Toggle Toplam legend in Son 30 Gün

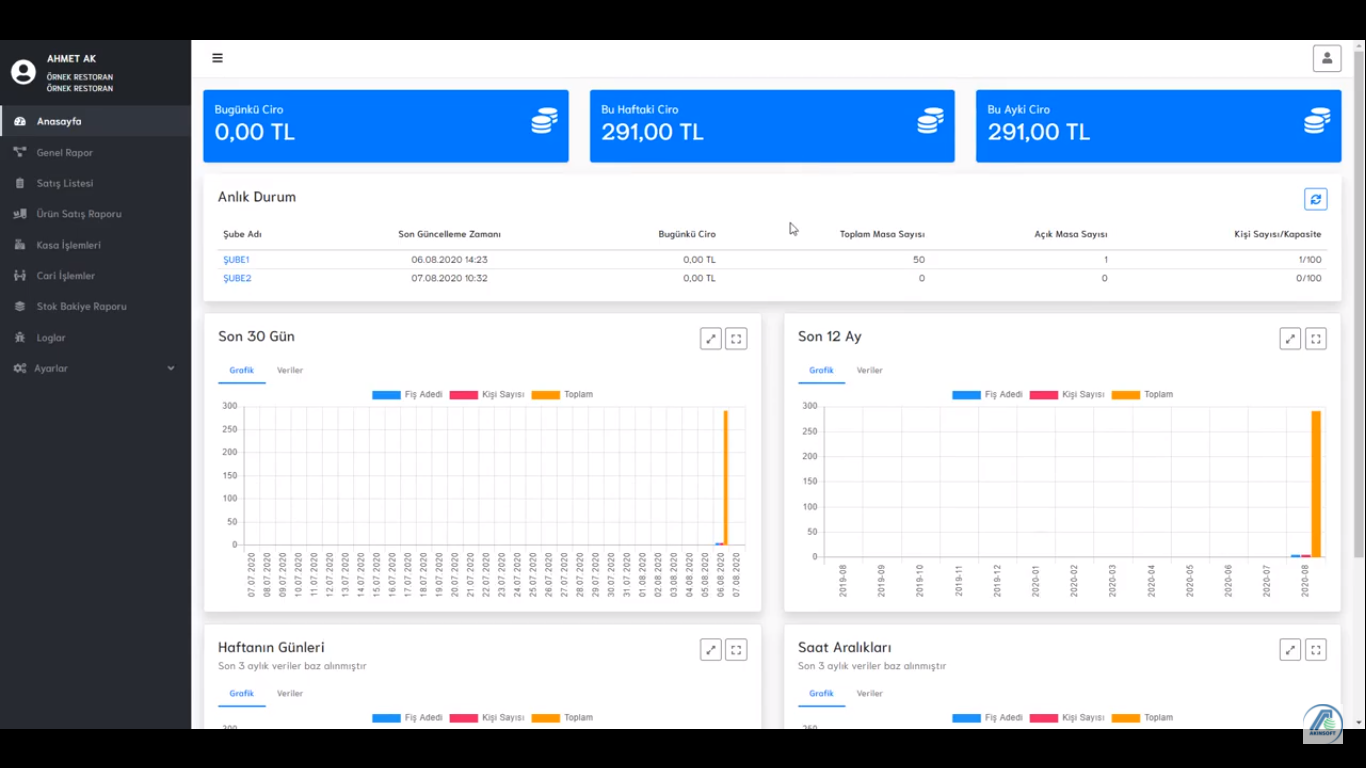562,394
